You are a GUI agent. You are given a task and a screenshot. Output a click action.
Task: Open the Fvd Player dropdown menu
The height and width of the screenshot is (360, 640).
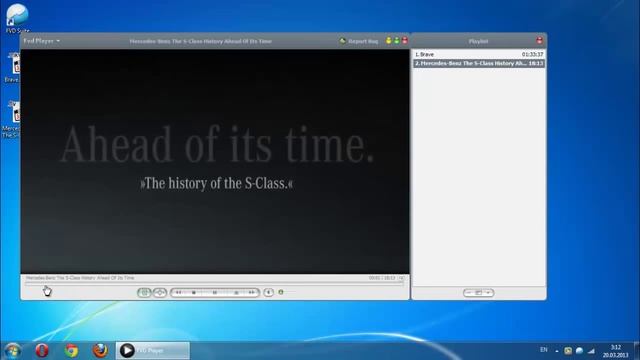(42, 41)
